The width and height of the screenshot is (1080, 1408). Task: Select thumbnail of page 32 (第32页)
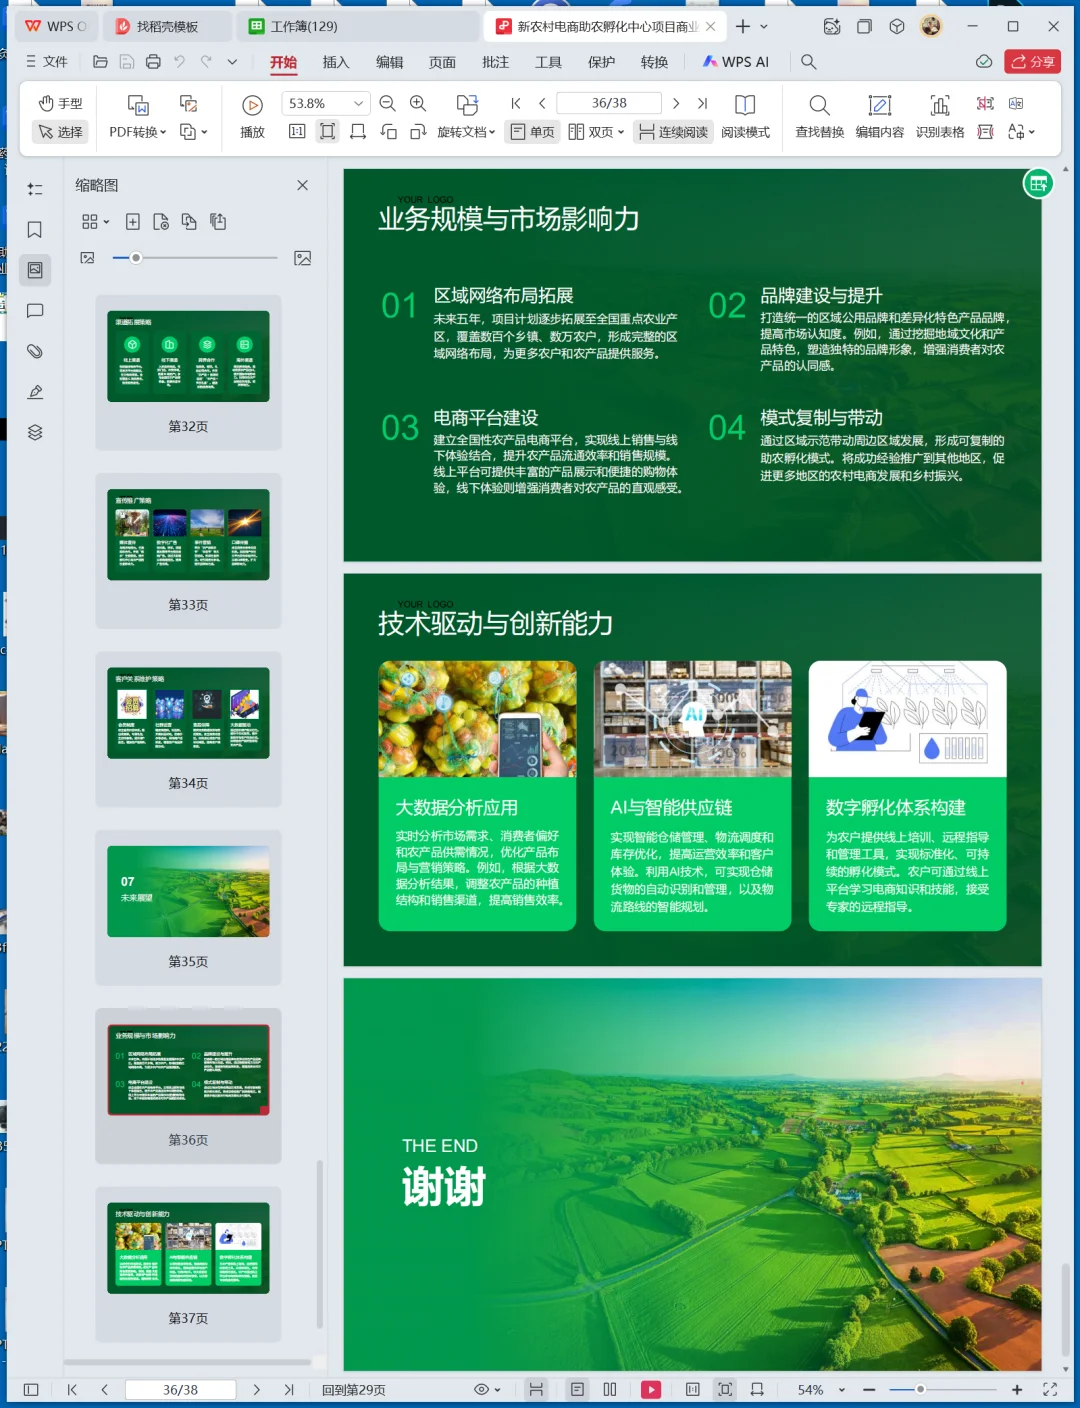click(188, 356)
